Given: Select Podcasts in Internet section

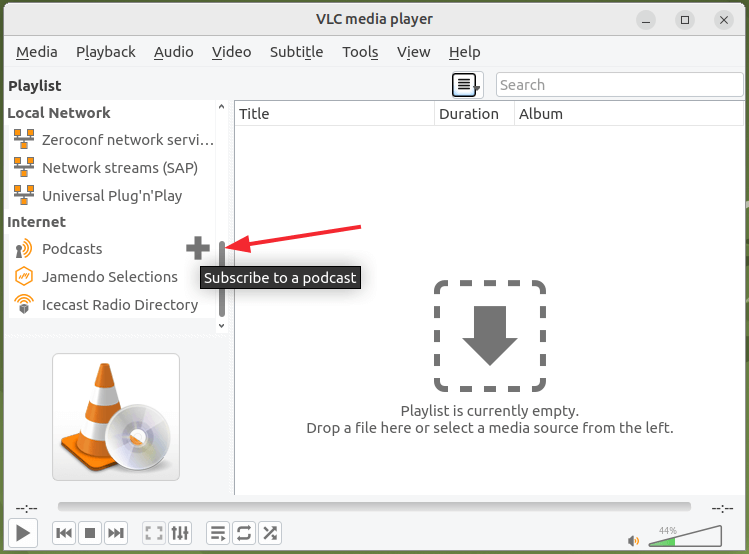Looking at the screenshot, I should click(112, 249).
